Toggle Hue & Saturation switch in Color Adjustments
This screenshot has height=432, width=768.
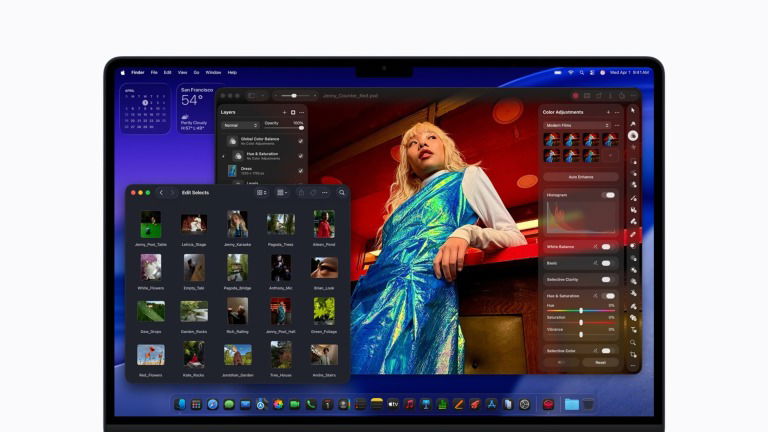[x=609, y=296]
